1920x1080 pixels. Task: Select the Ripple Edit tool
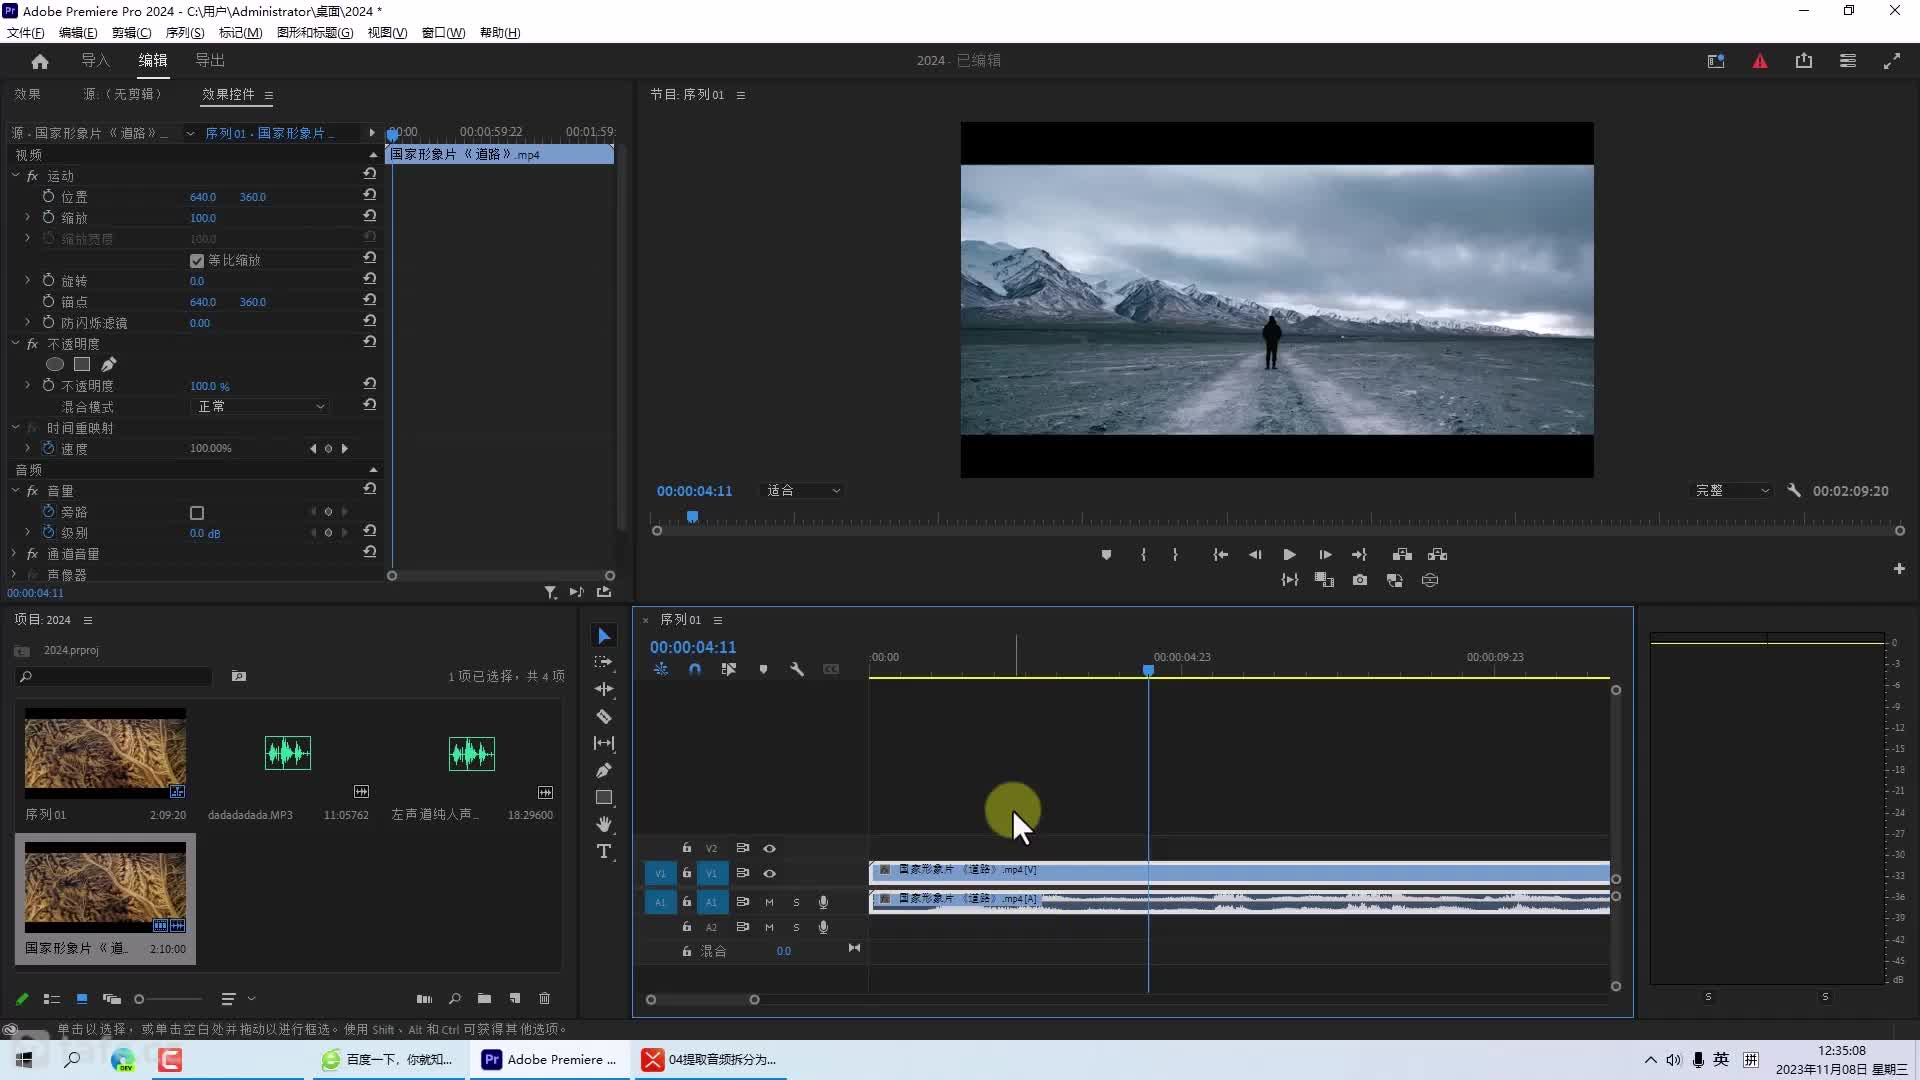click(604, 689)
